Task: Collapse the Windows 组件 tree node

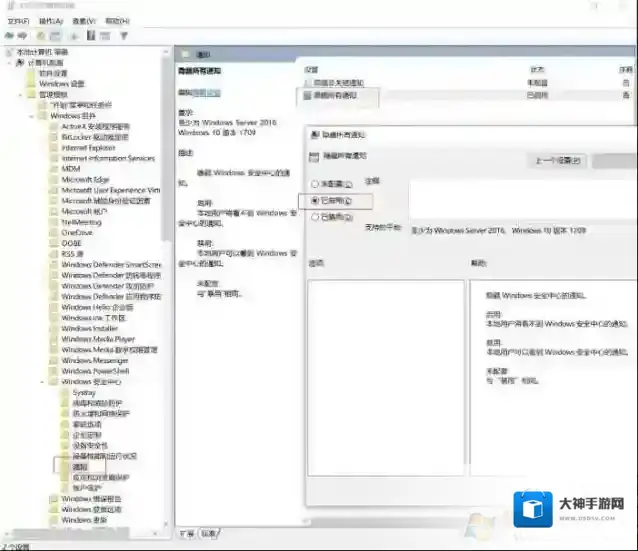Action: pyautogui.click(x=32, y=116)
